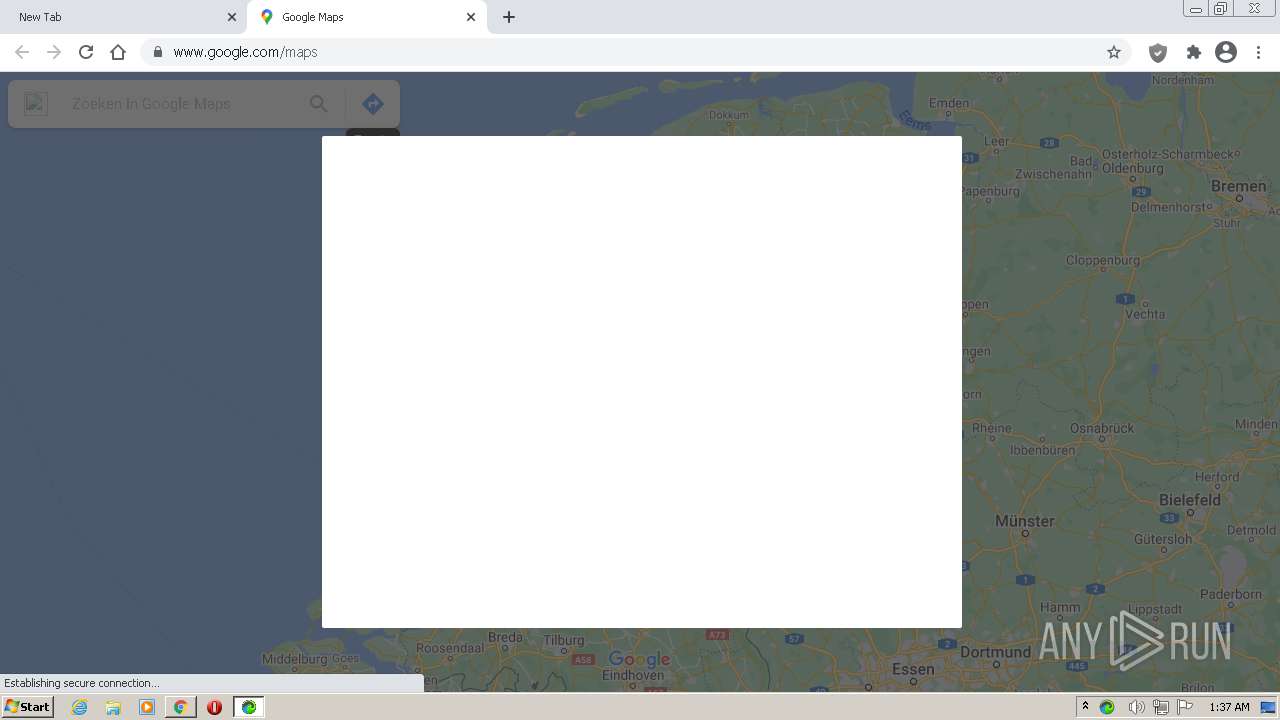This screenshot has height=720, width=1280.
Task: Click the Osnabrück label on the map
Action: [1102, 428]
